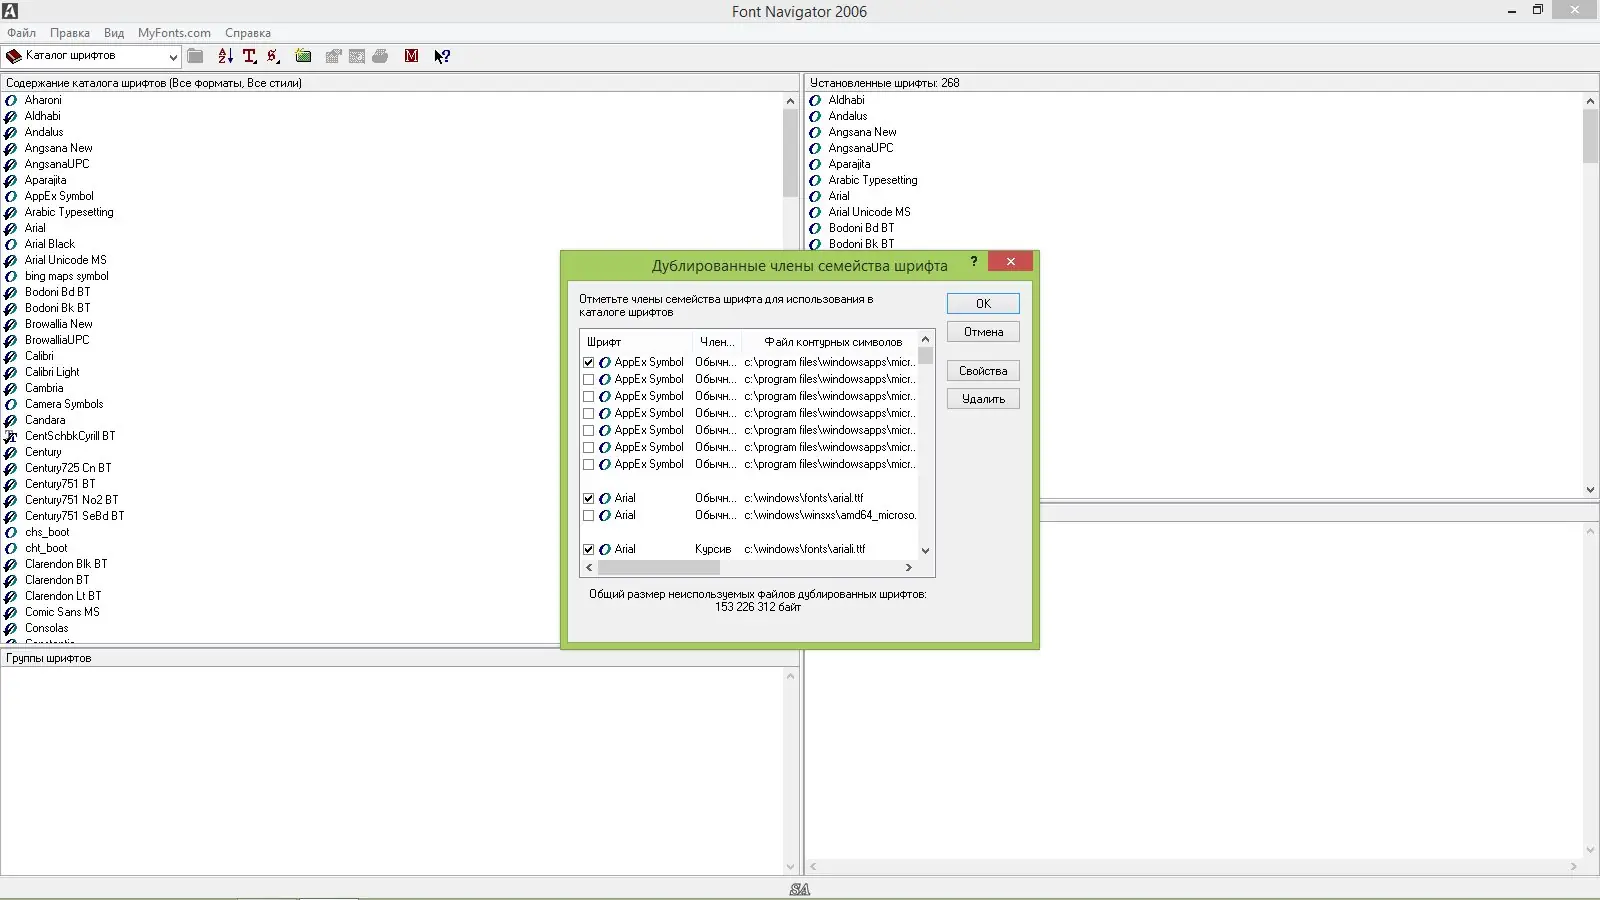
Task: Click the A-Z sort fonts toolbar icon
Action: [225, 56]
